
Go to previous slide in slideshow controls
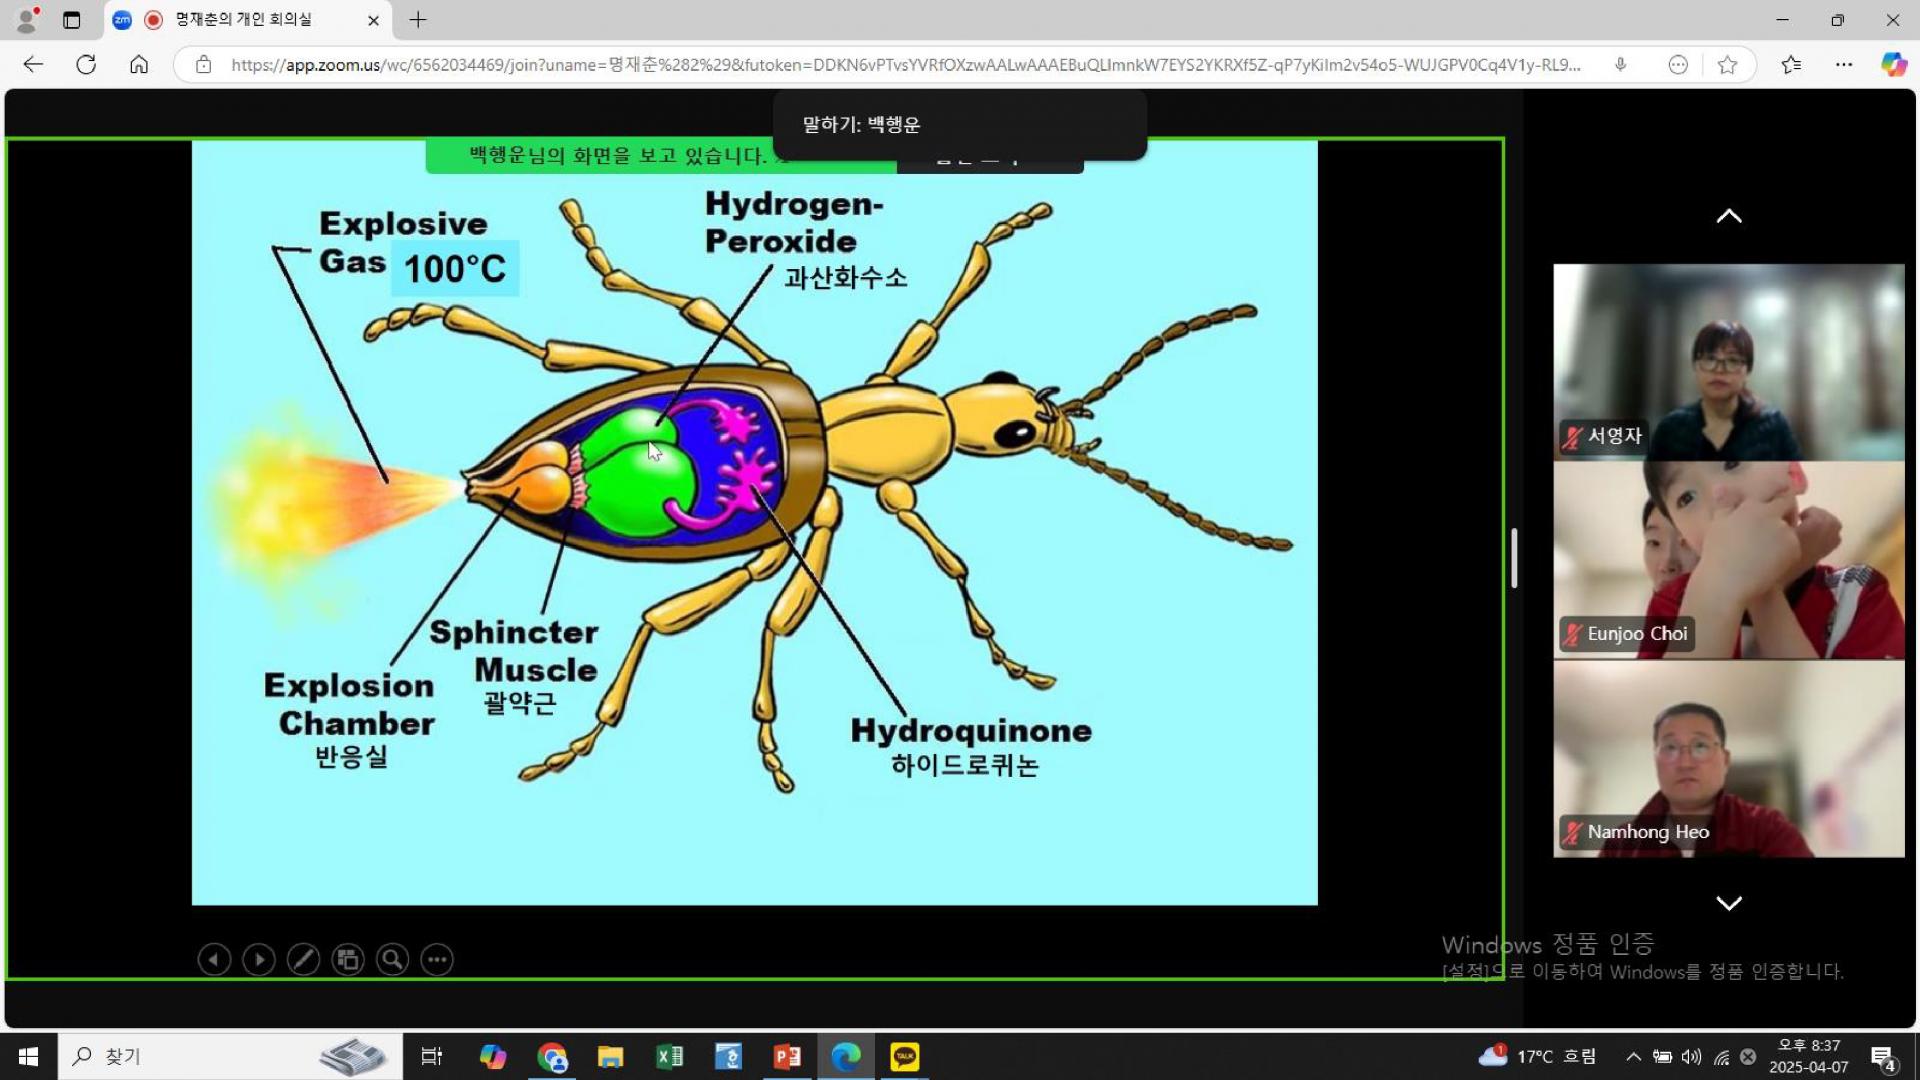point(214,960)
